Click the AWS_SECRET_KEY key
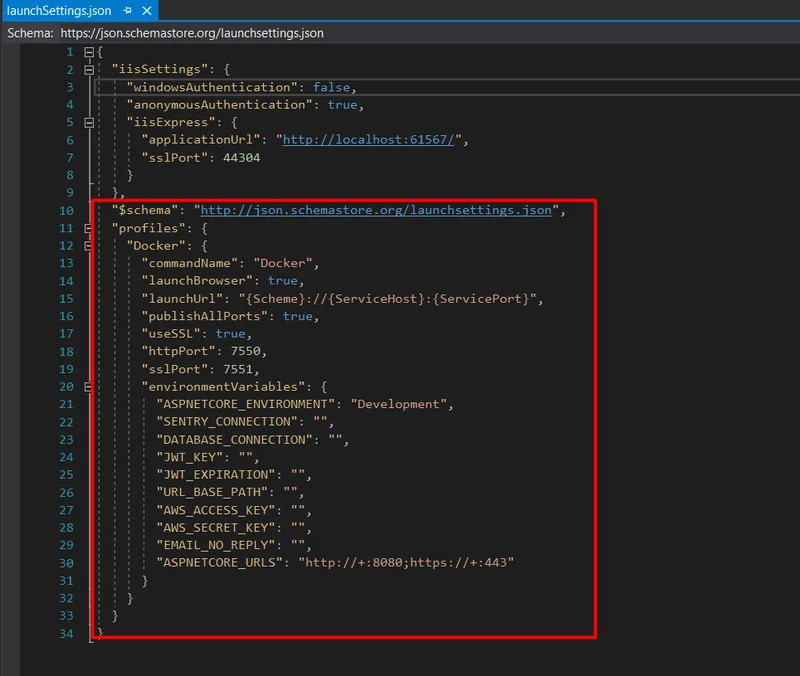Image resolution: width=800 pixels, height=676 pixels. tap(215, 528)
